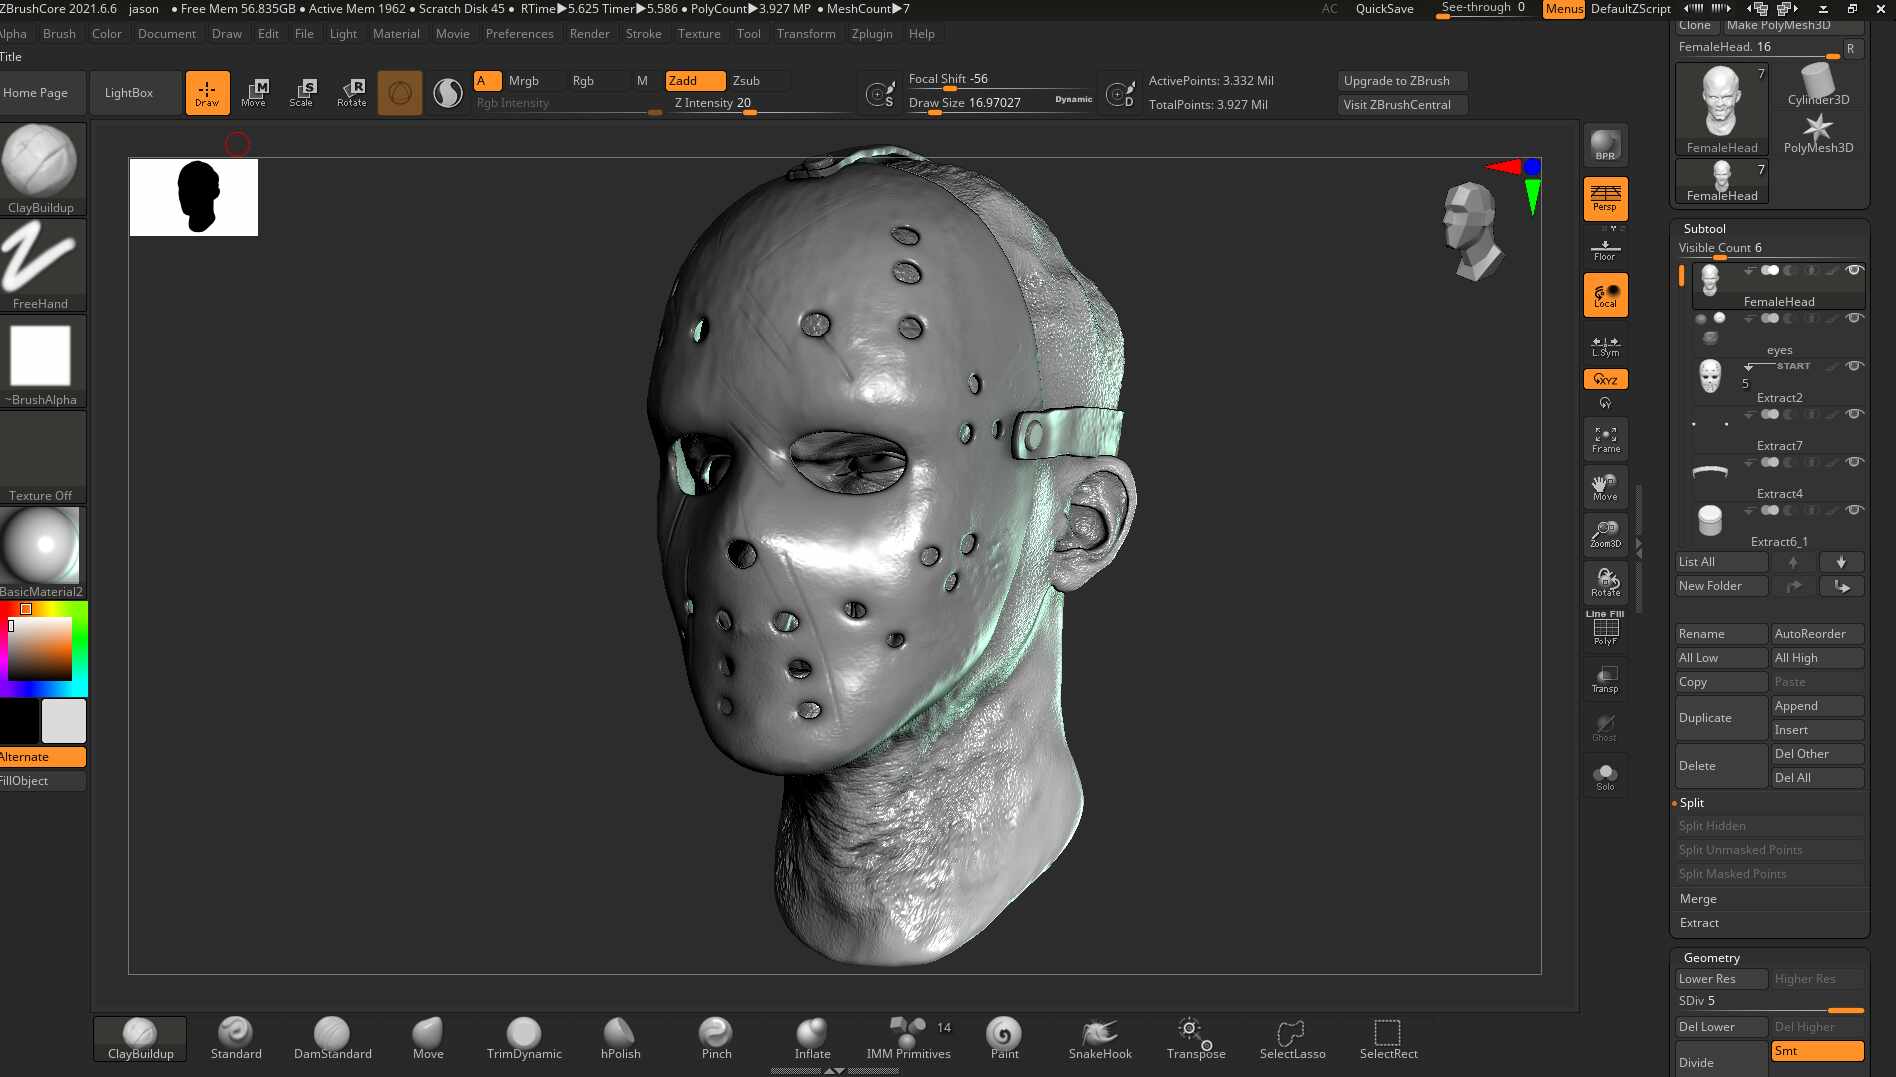
Task: Select the DamStandard brush icon
Action: pos(332,1038)
